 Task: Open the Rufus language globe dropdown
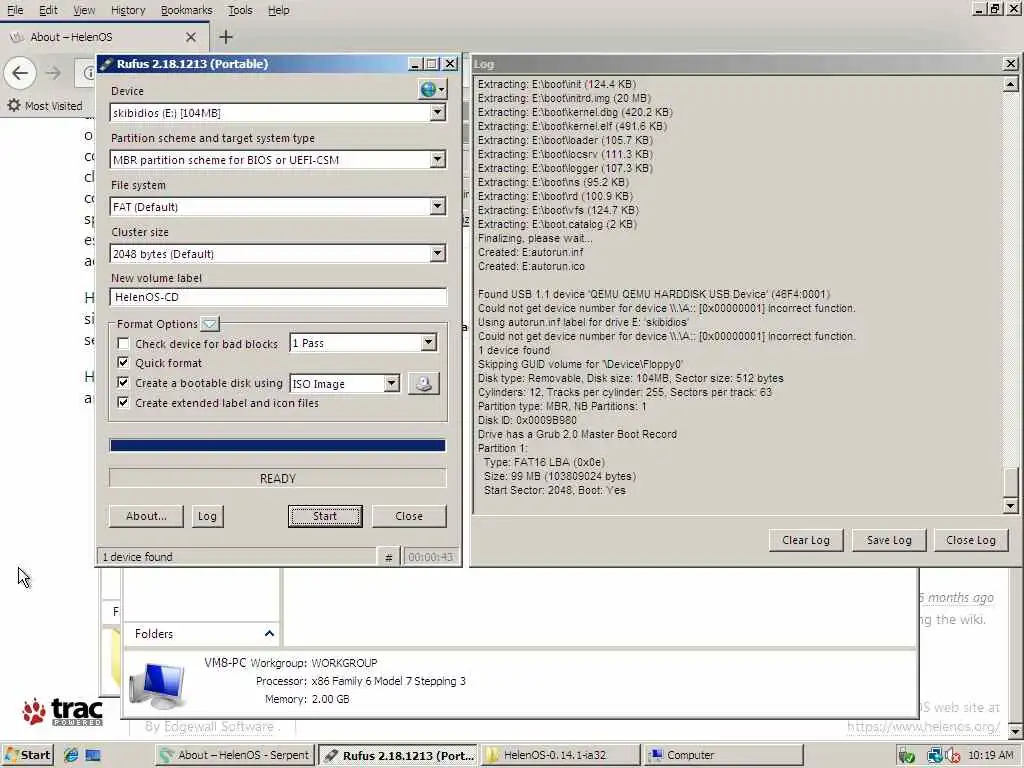click(432, 89)
